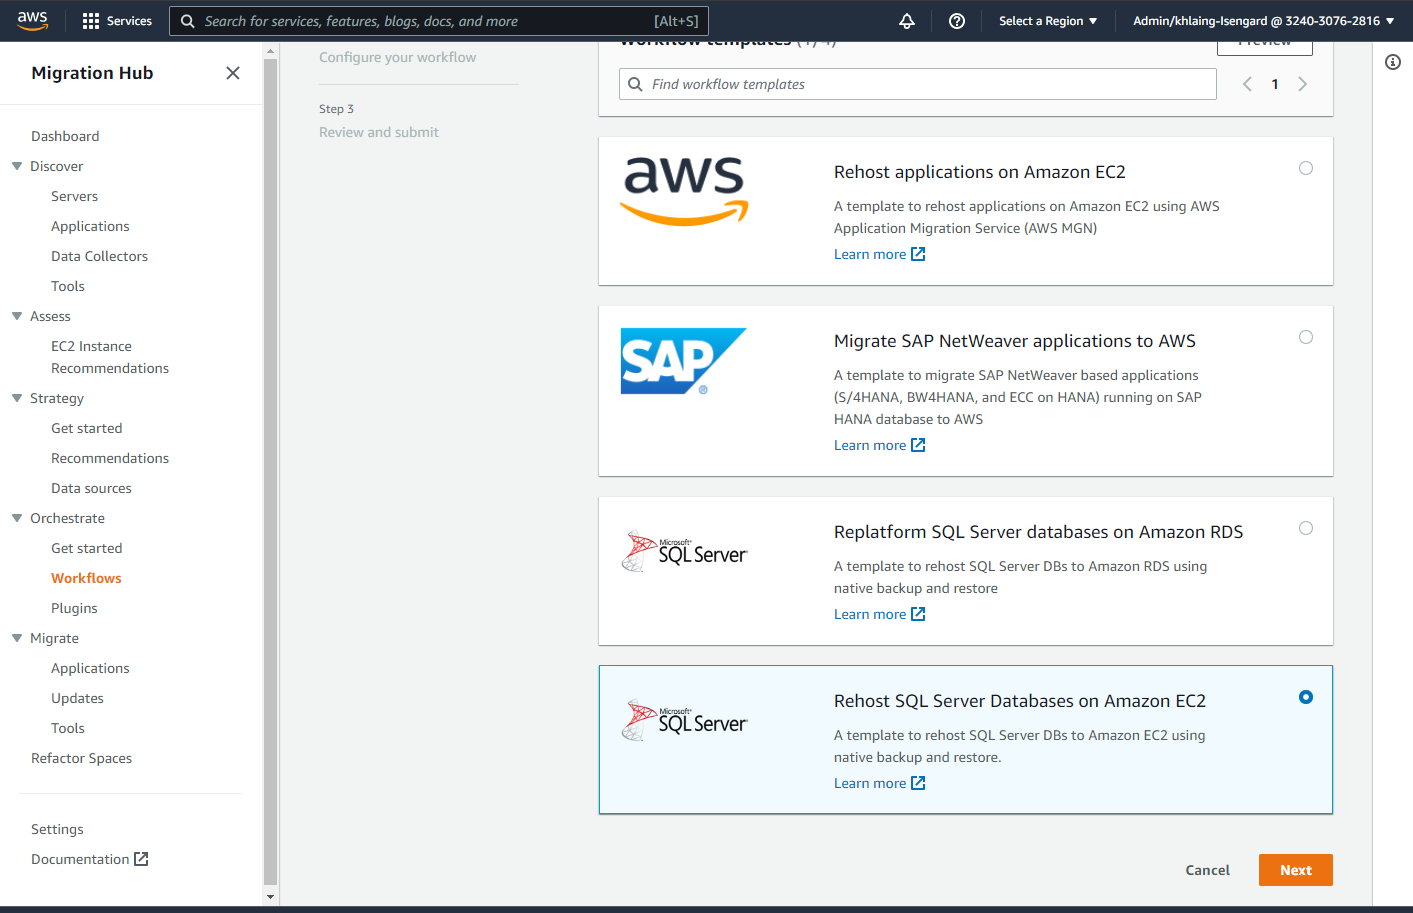Click page number 1 in pagination
This screenshot has height=913, width=1413.
pyautogui.click(x=1275, y=84)
